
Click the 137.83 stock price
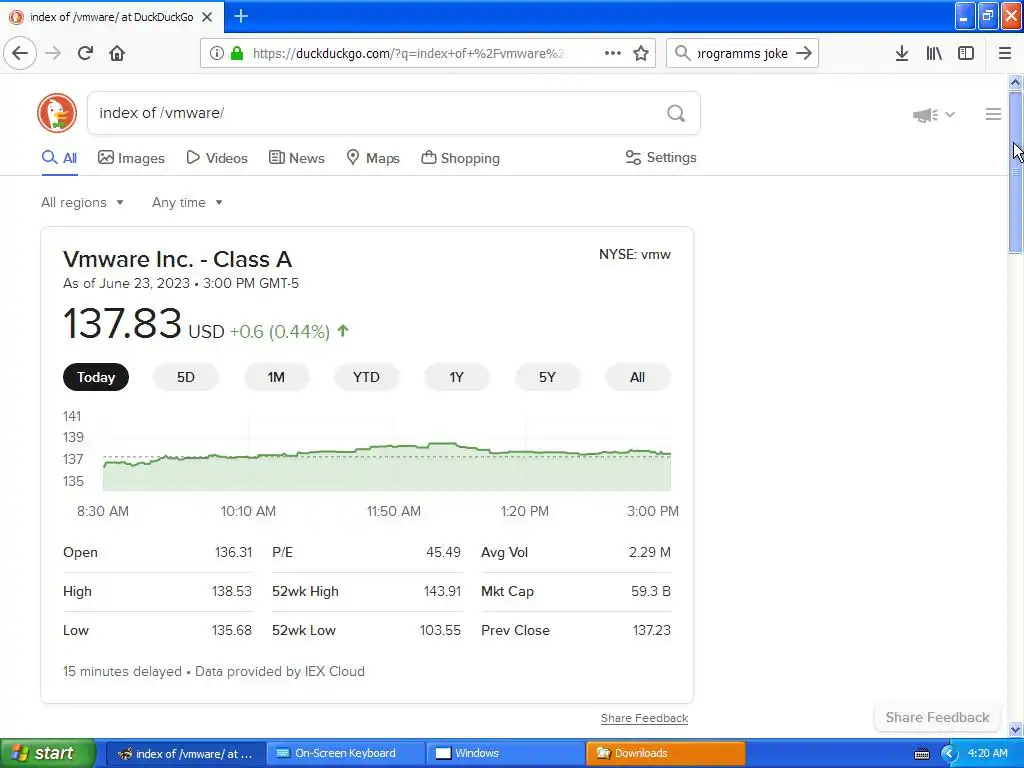[122, 323]
